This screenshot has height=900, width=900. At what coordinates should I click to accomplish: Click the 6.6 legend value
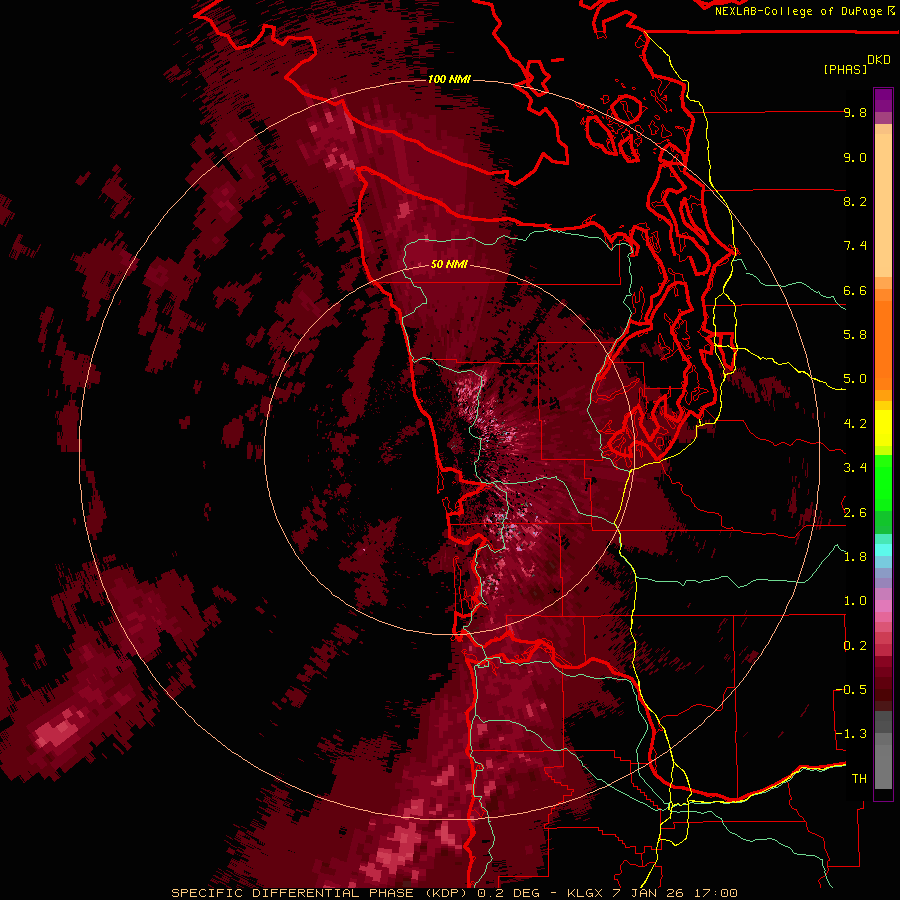pyautogui.click(x=855, y=290)
